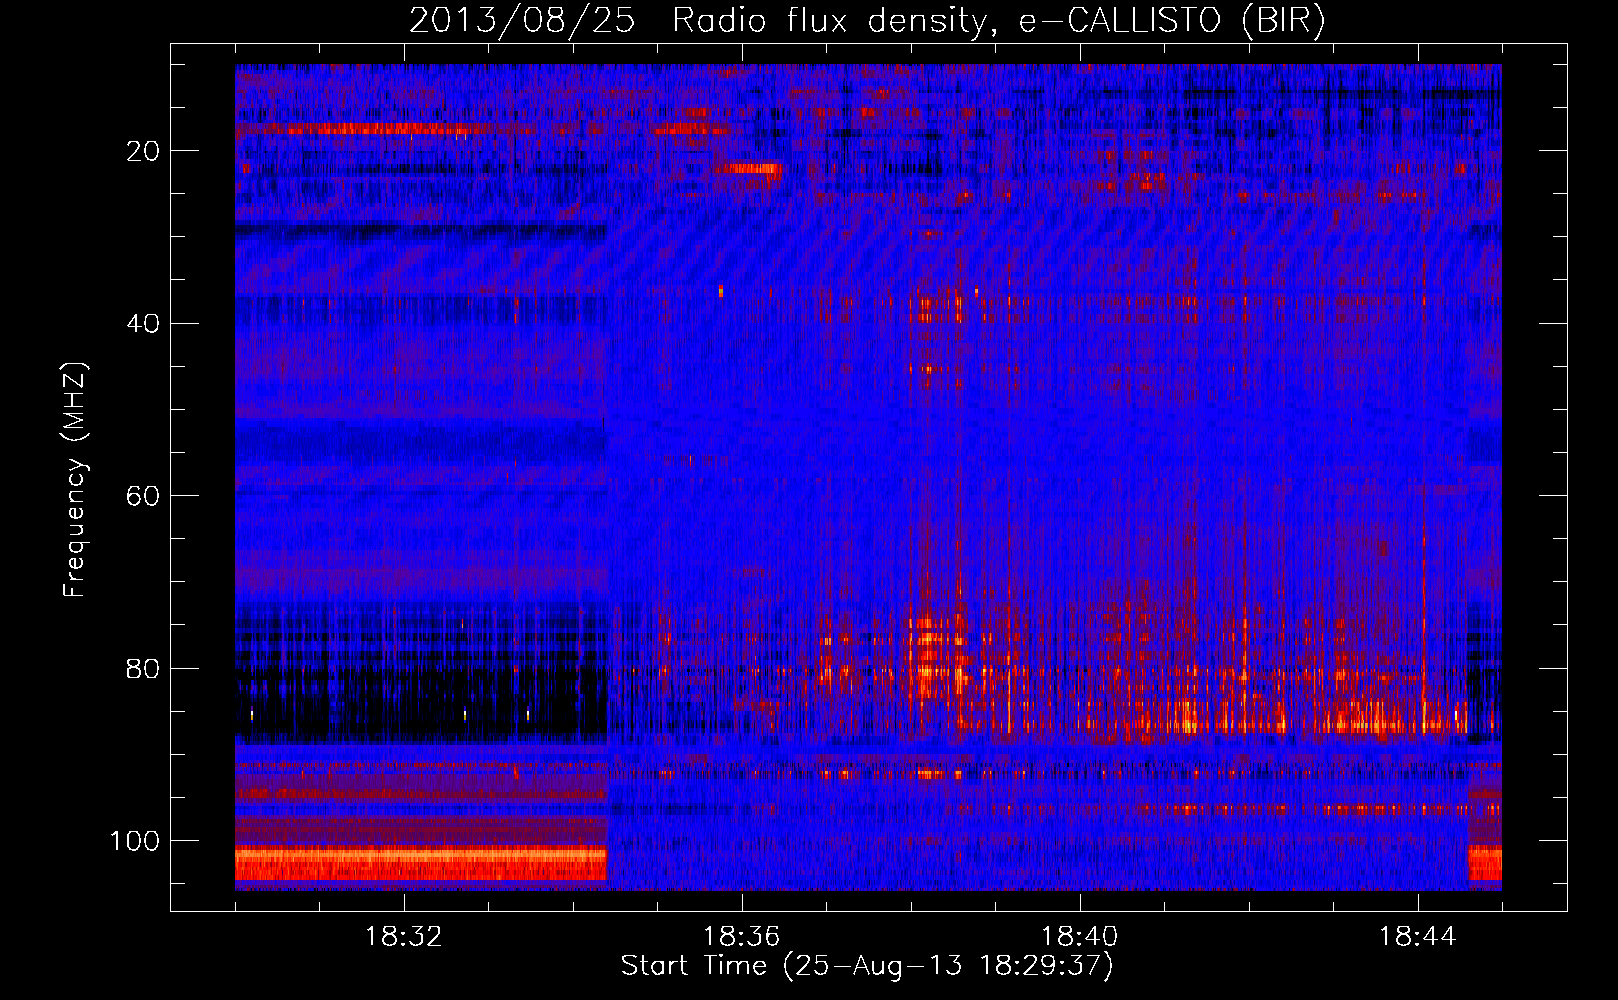This screenshot has width=1618, height=1000.
Task: Click the x-axis time label '18:32'
Action: click(x=404, y=937)
